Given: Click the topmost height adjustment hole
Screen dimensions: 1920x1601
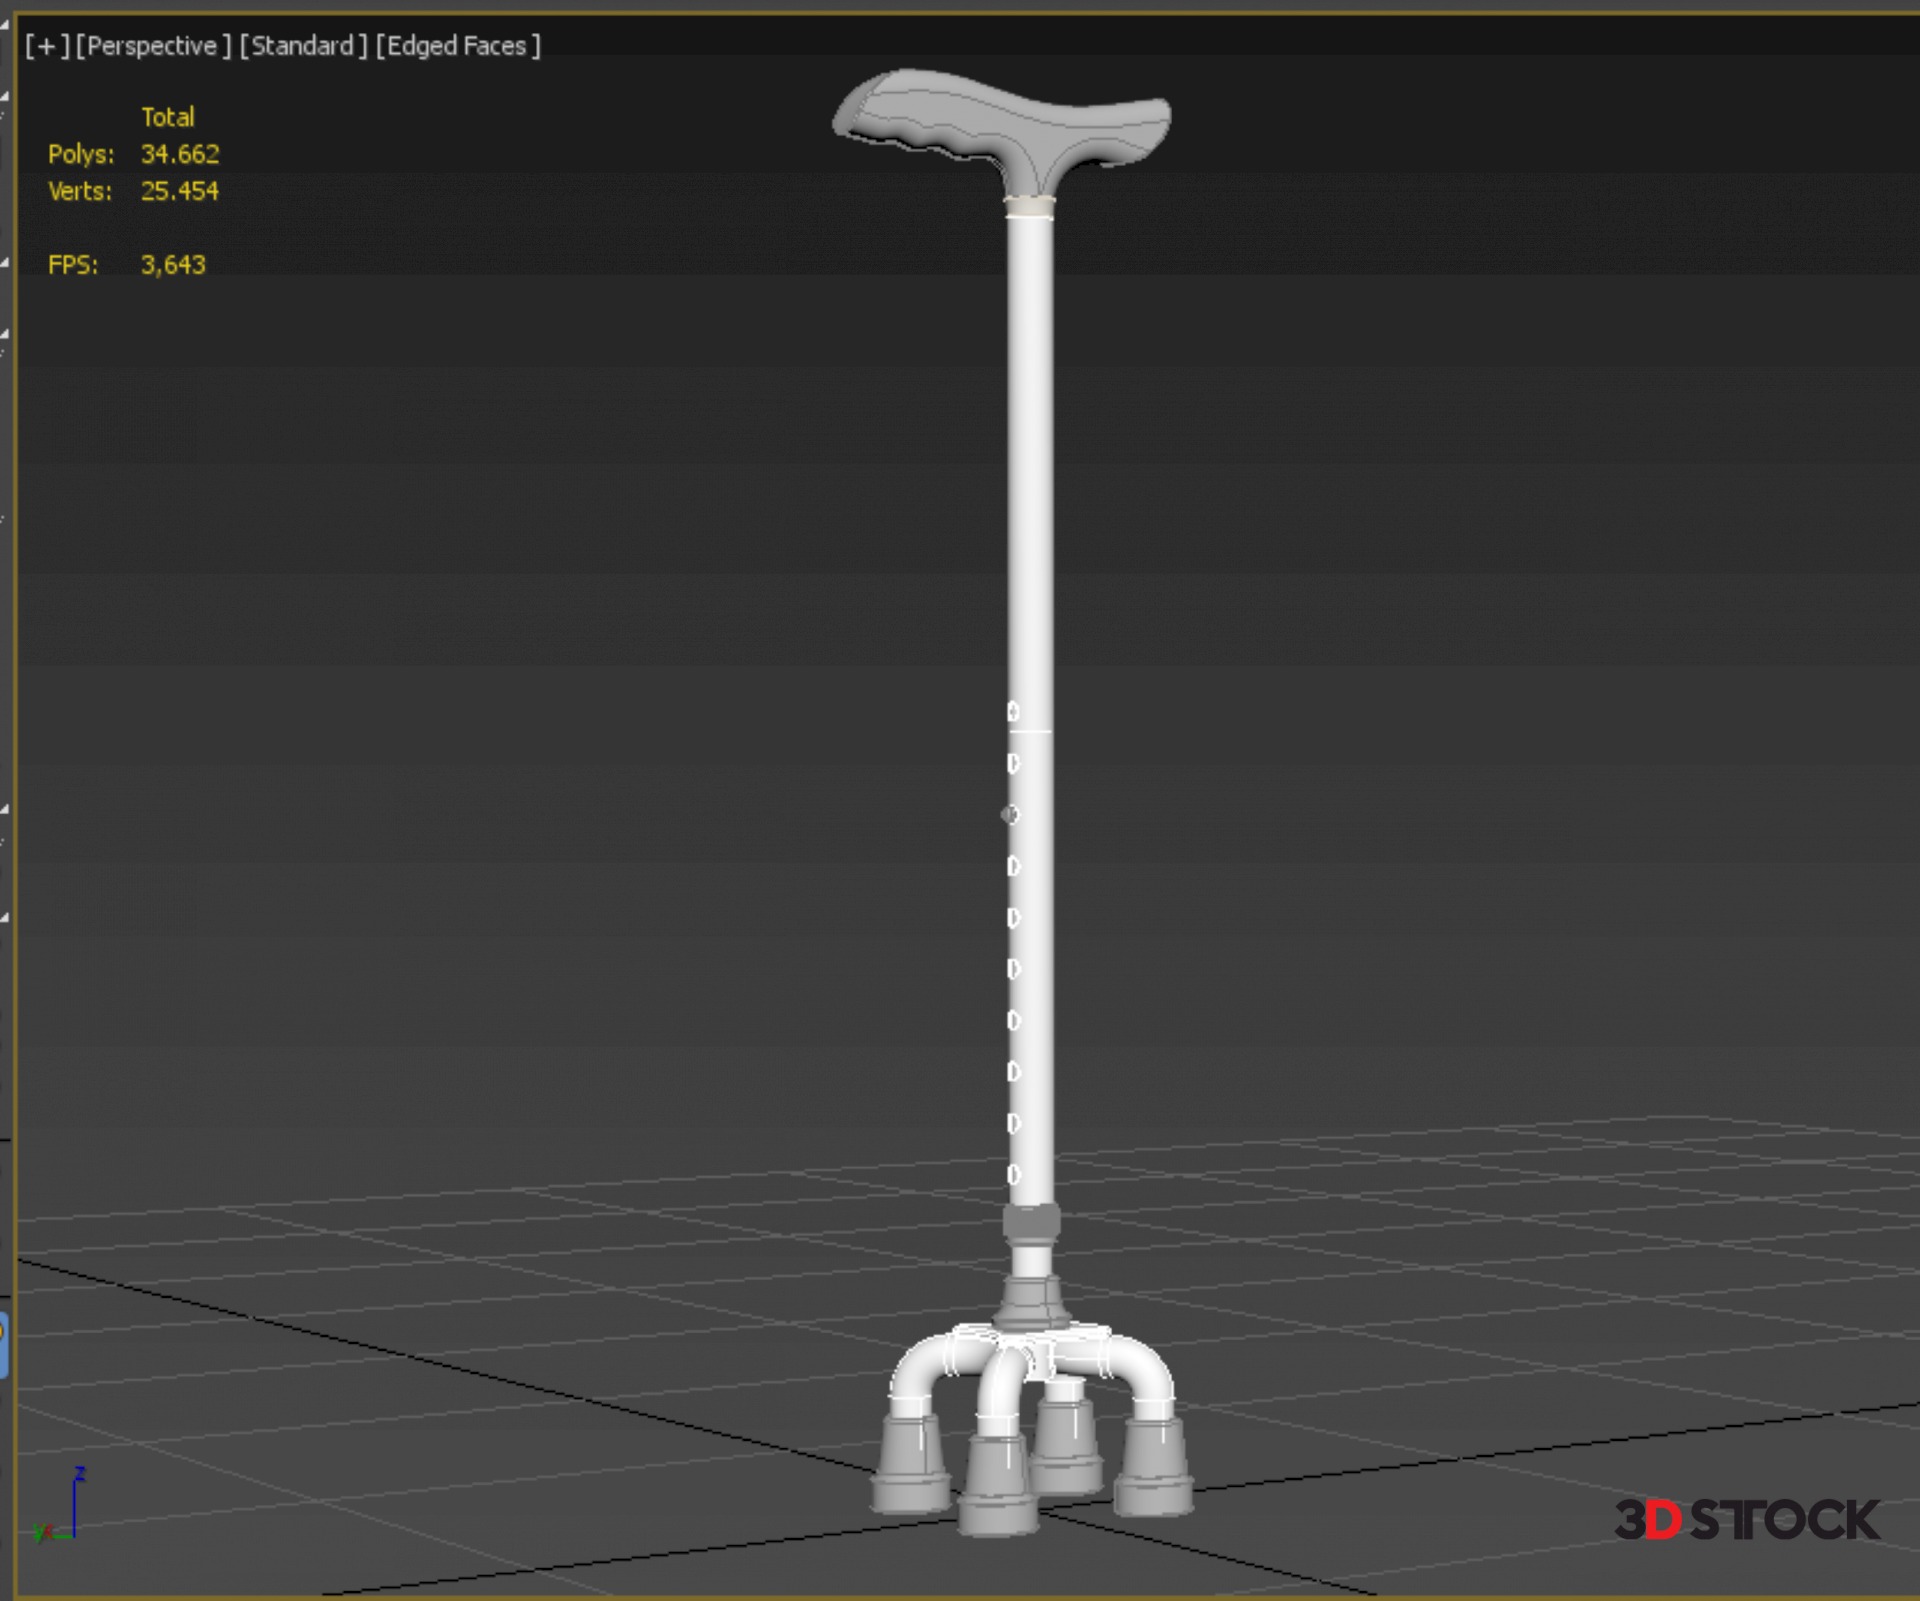Looking at the screenshot, I should tap(1013, 711).
